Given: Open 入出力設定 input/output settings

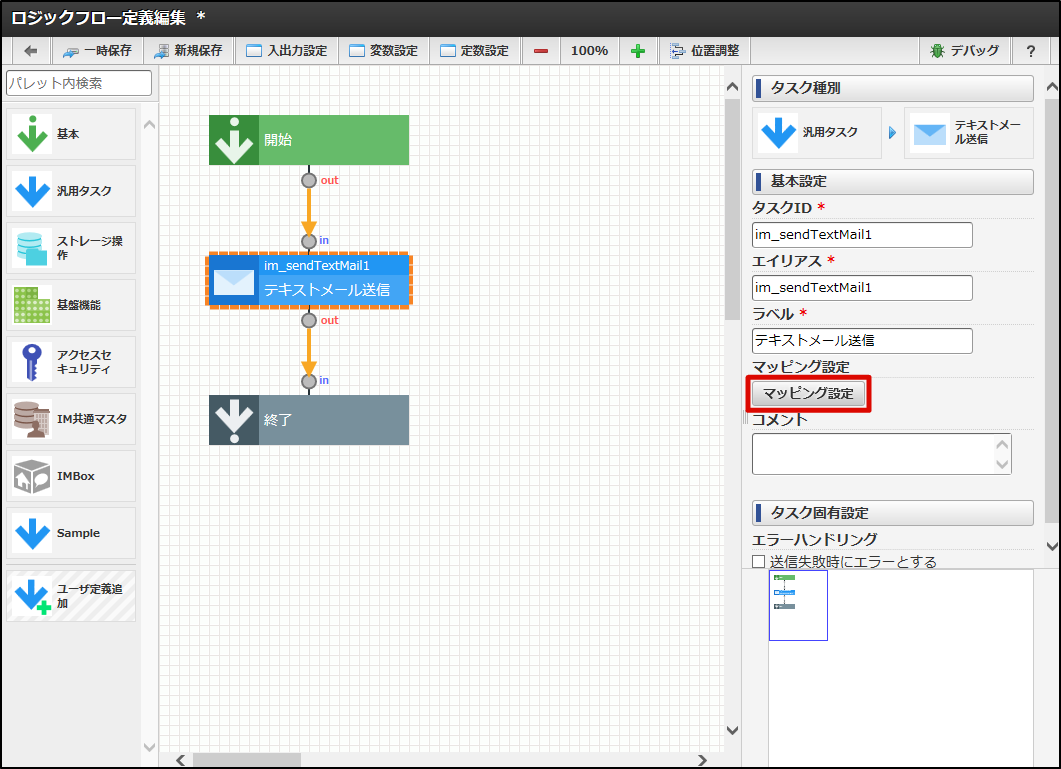Looking at the screenshot, I should click(x=287, y=51).
